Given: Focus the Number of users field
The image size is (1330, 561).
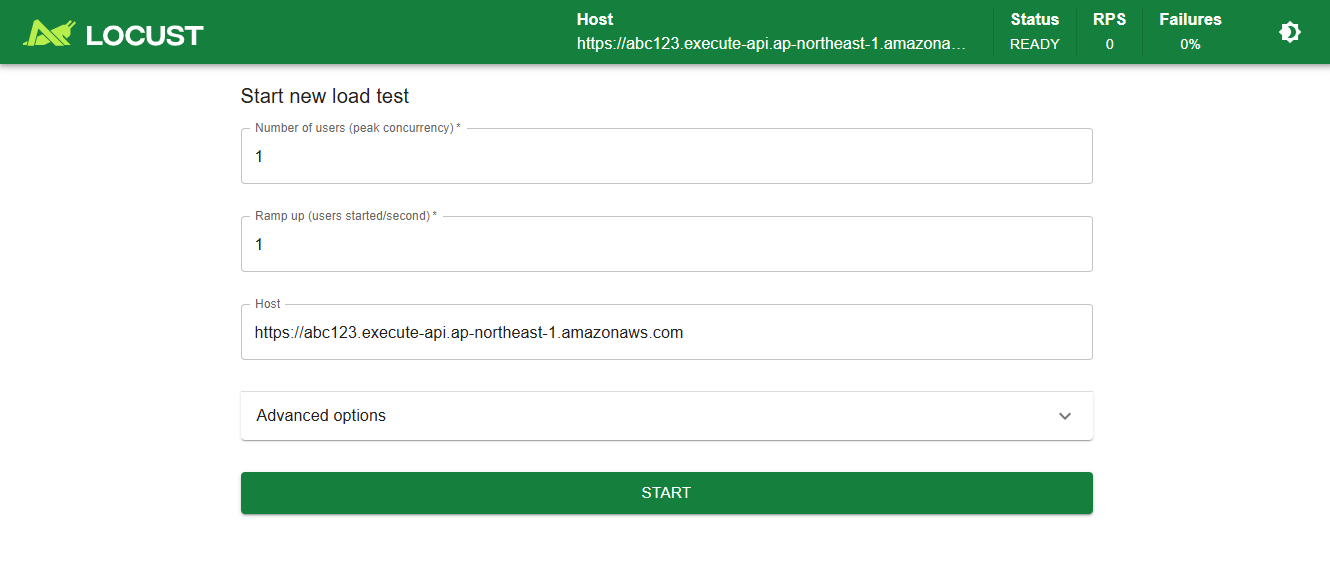Looking at the screenshot, I should (x=666, y=157).
